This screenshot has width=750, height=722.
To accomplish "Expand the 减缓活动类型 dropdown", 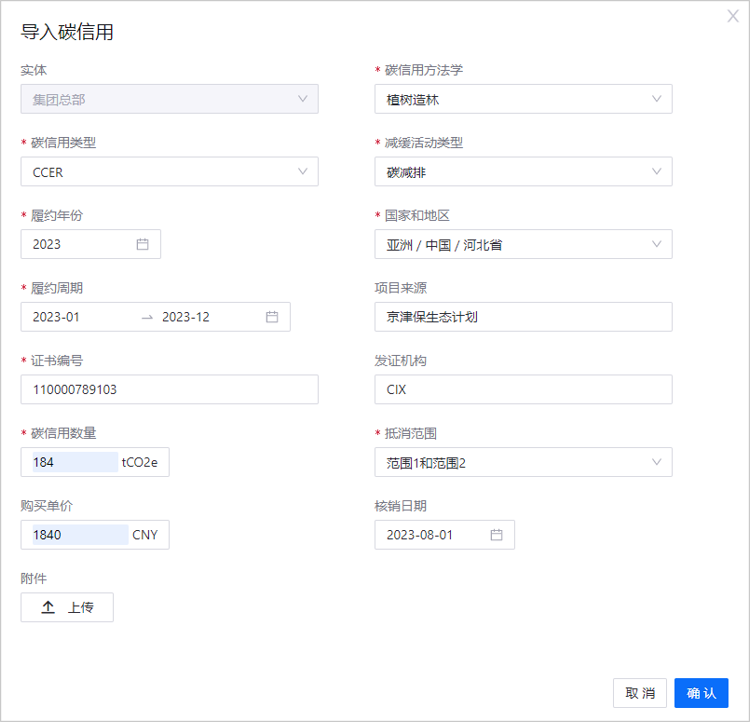I will coord(523,171).
